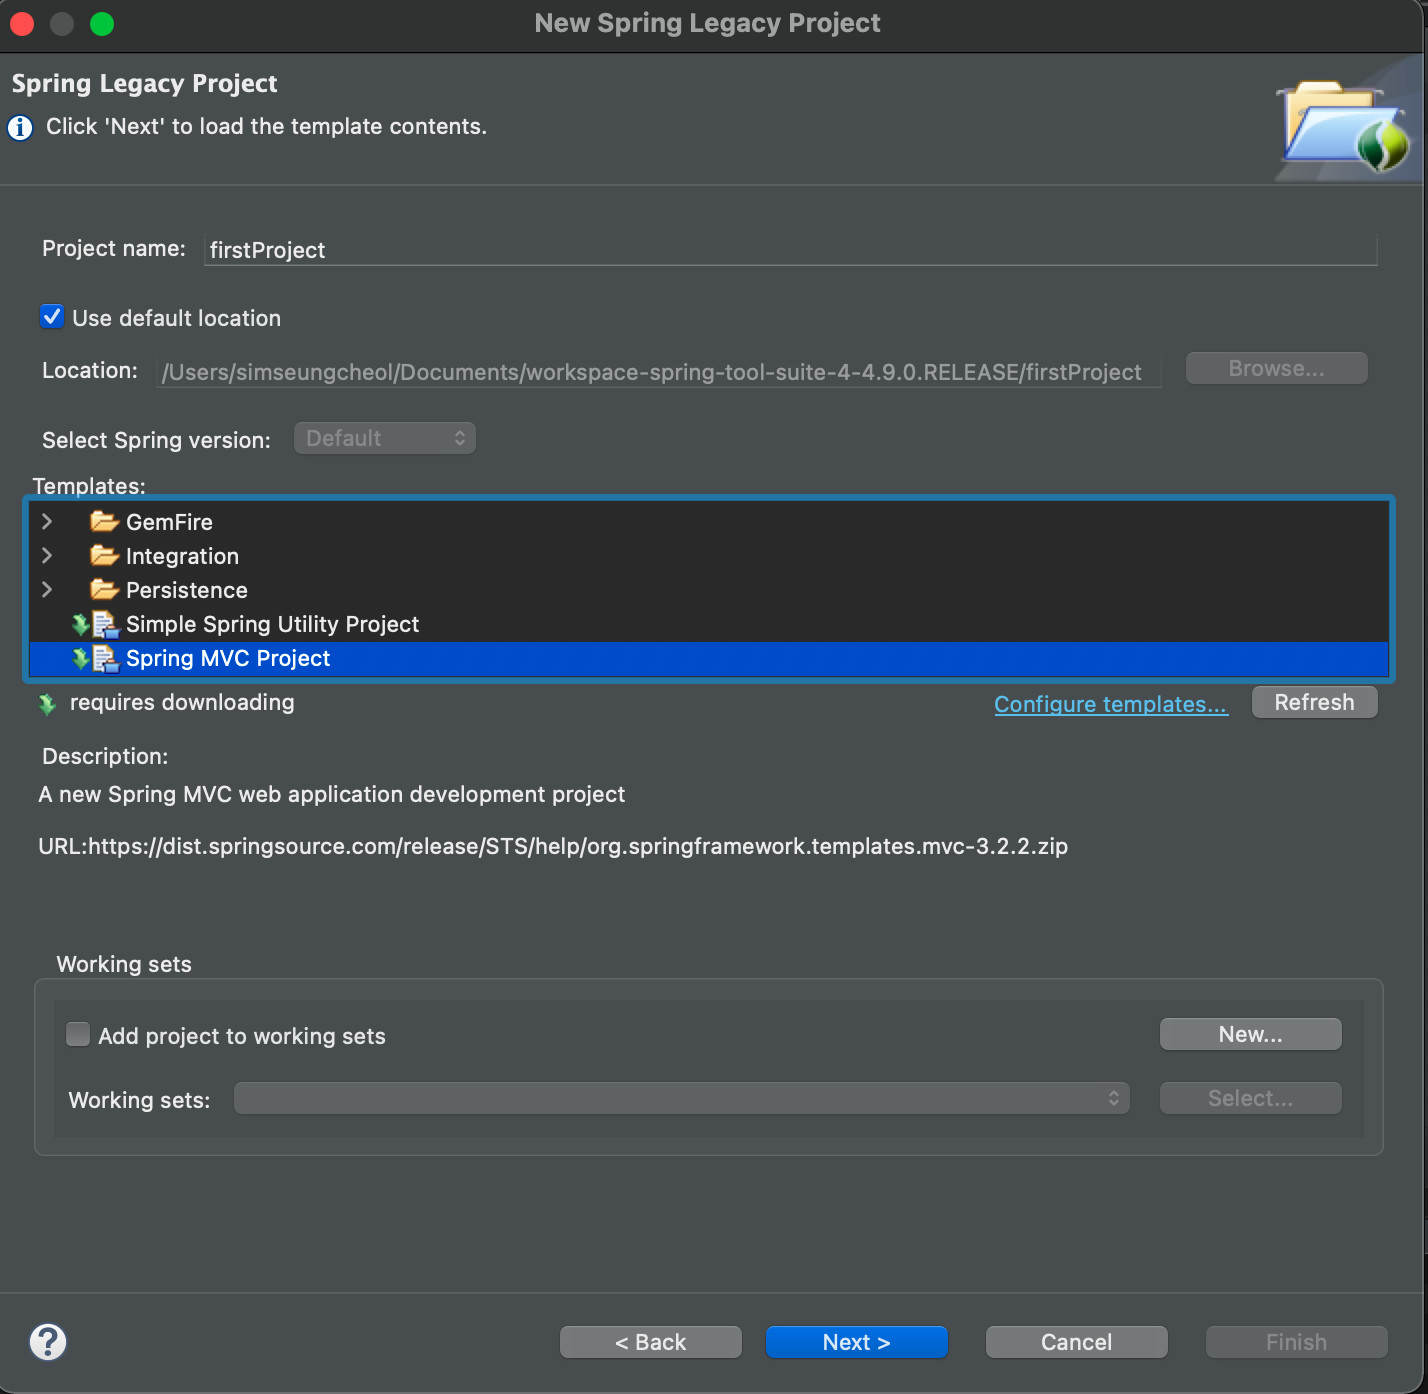The image size is (1428, 1394).
Task: Open help with the question mark icon
Action: click(x=48, y=1341)
